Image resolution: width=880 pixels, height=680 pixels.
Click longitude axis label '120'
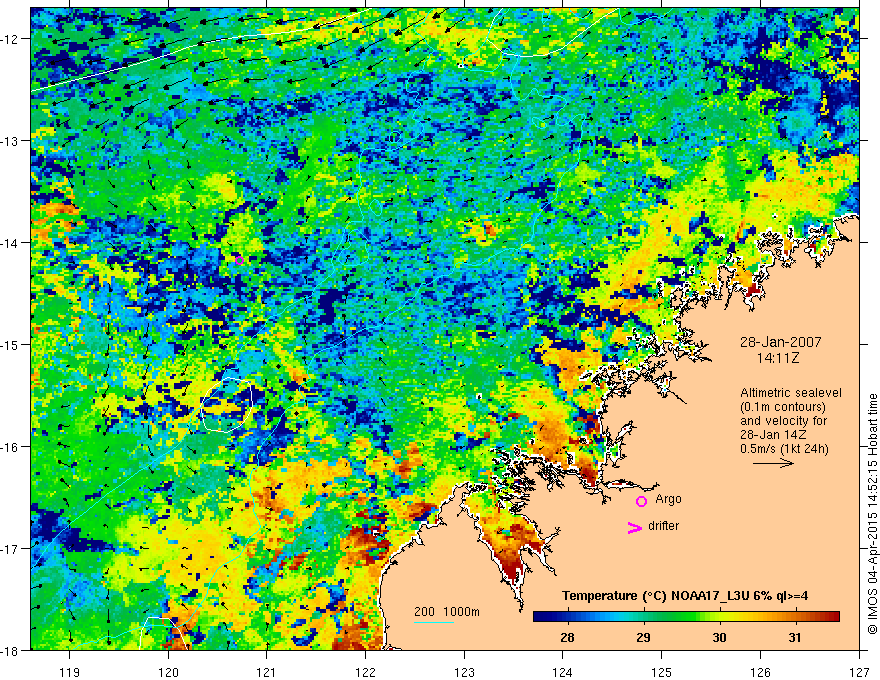click(x=168, y=672)
